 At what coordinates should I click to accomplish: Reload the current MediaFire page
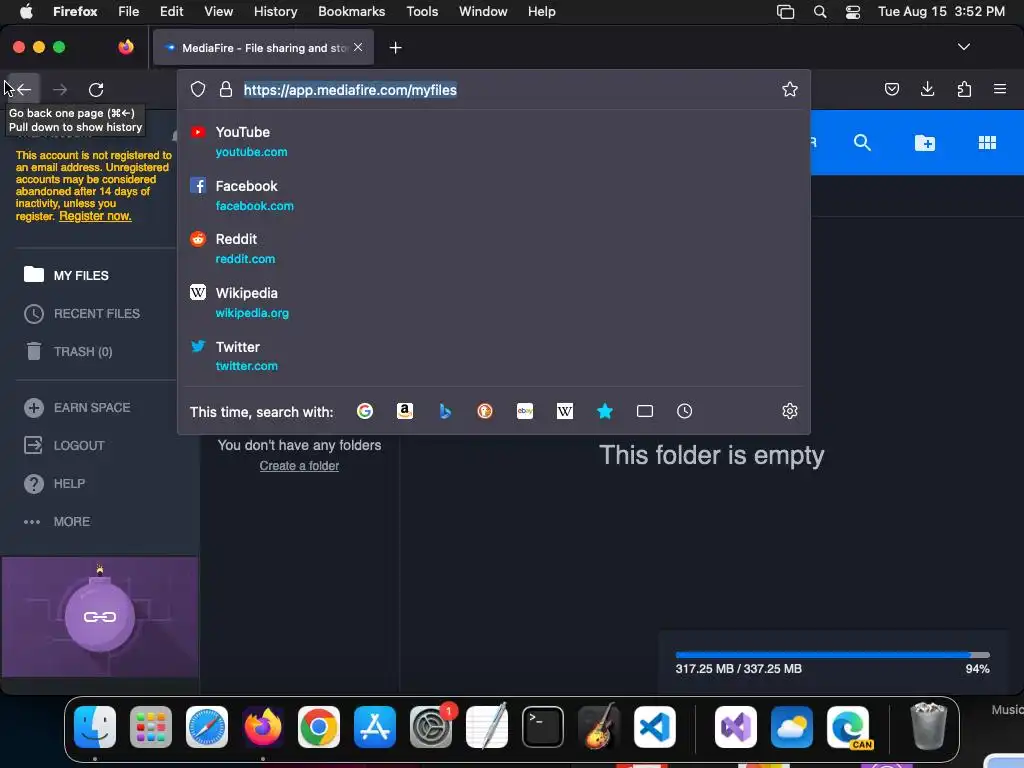tap(96, 89)
